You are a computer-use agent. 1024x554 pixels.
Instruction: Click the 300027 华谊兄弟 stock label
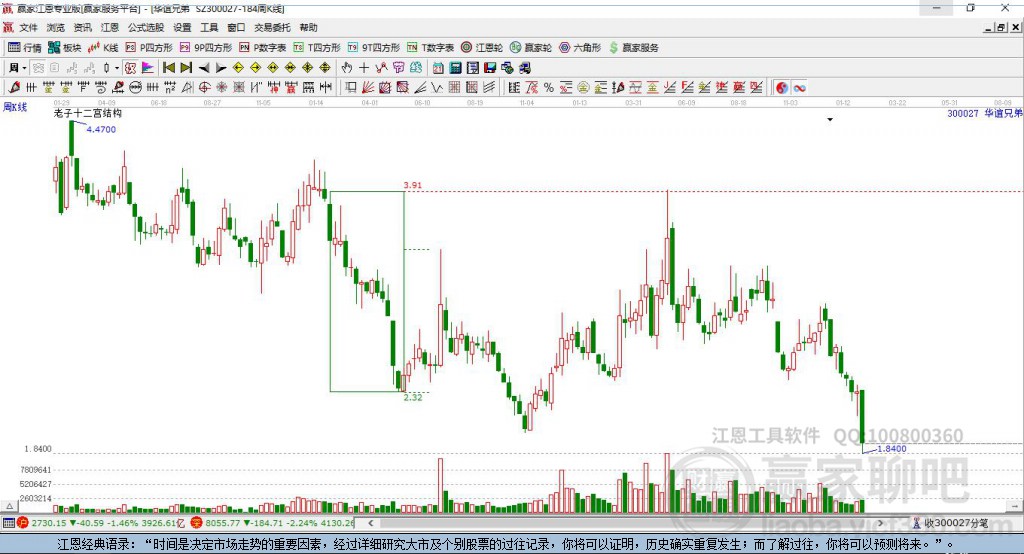click(x=984, y=113)
